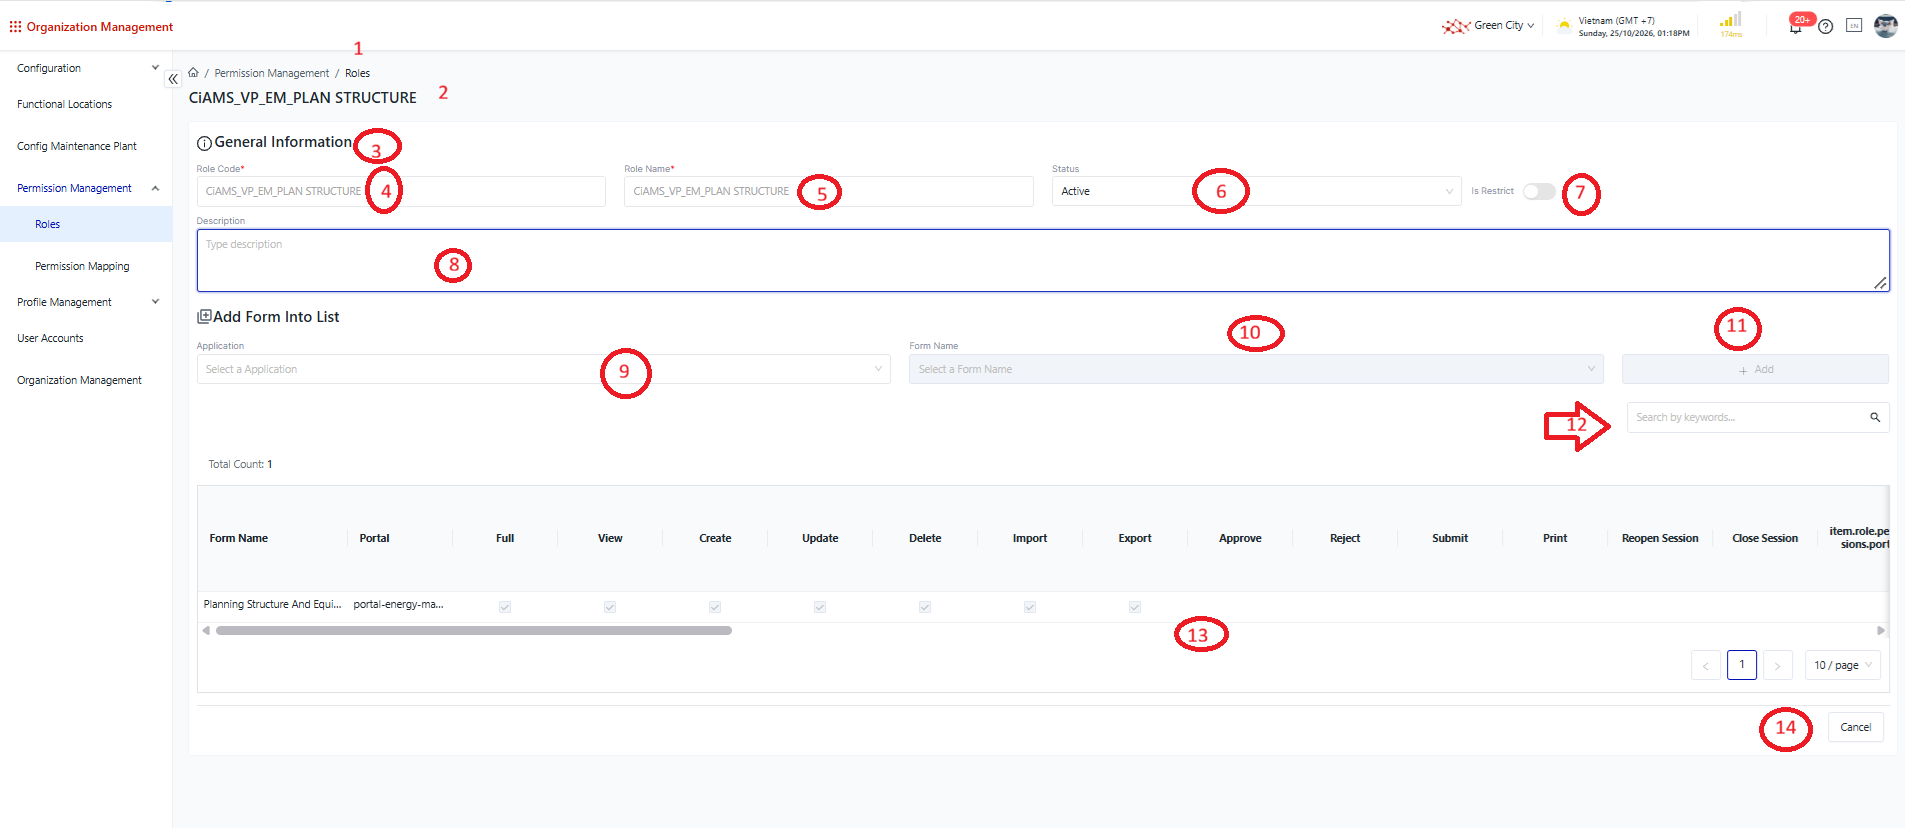This screenshot has height=828, width=1905.
Task: Expand the Configuration sidebar section
Action: click(x=86, y=68)
